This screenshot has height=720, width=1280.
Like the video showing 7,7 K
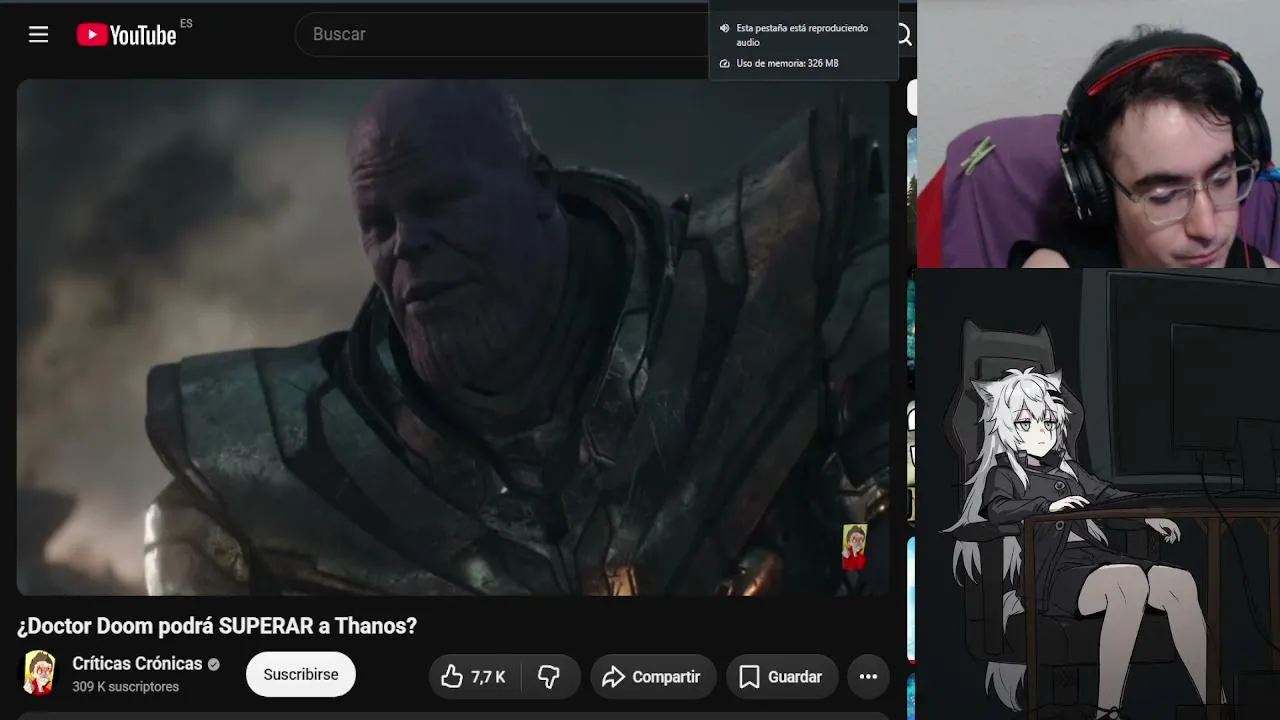pos(474,677)
